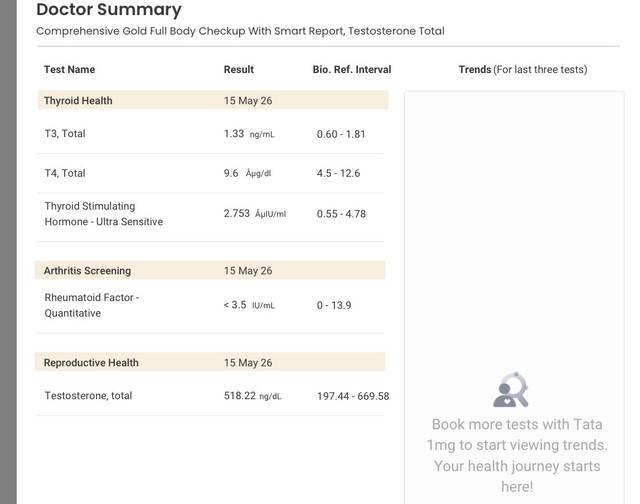Screen dimensions: 640x504
Task: Click the T3 reference range '0.60 - 1.81'
Action: tap(341, 134)
